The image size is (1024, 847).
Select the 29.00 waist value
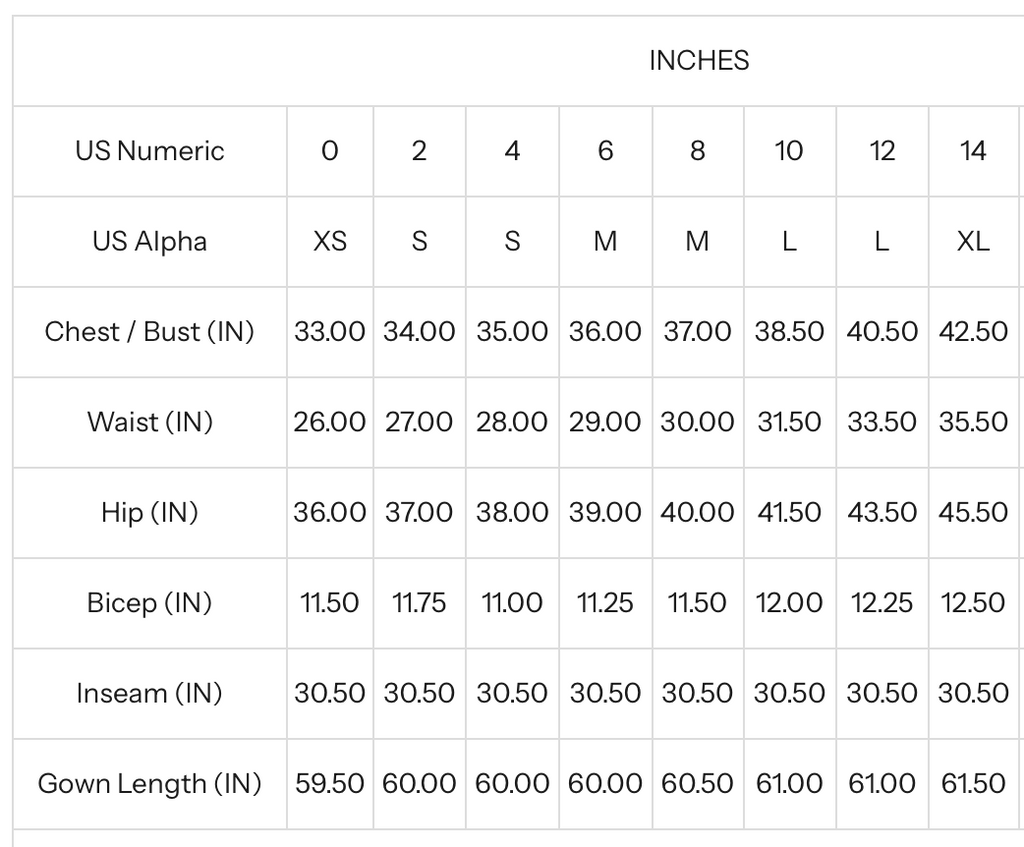click(x=605, y=422)
